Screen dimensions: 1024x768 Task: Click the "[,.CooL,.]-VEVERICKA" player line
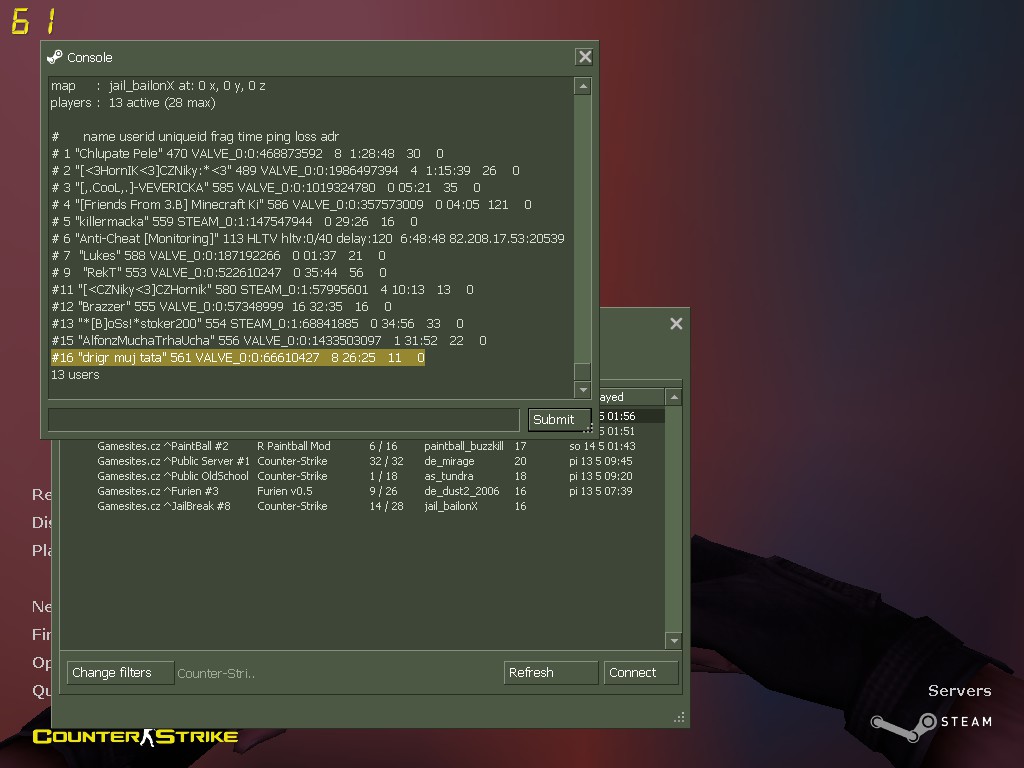coord(266,188)
